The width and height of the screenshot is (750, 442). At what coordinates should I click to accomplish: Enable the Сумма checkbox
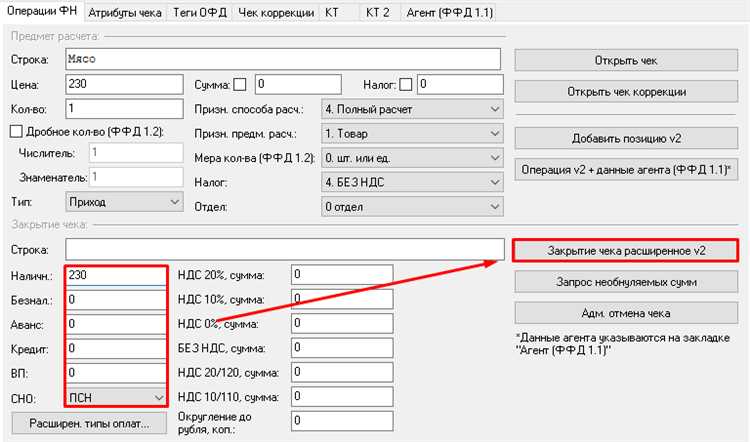(x=240, y=84)
